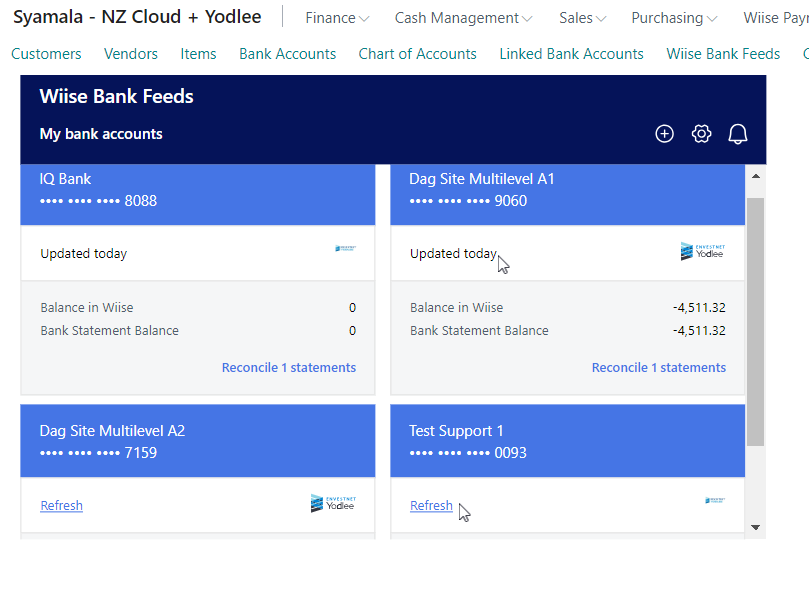
Task: Select the Dag Site Multilevel A1 card header
Action: (568, 194)
